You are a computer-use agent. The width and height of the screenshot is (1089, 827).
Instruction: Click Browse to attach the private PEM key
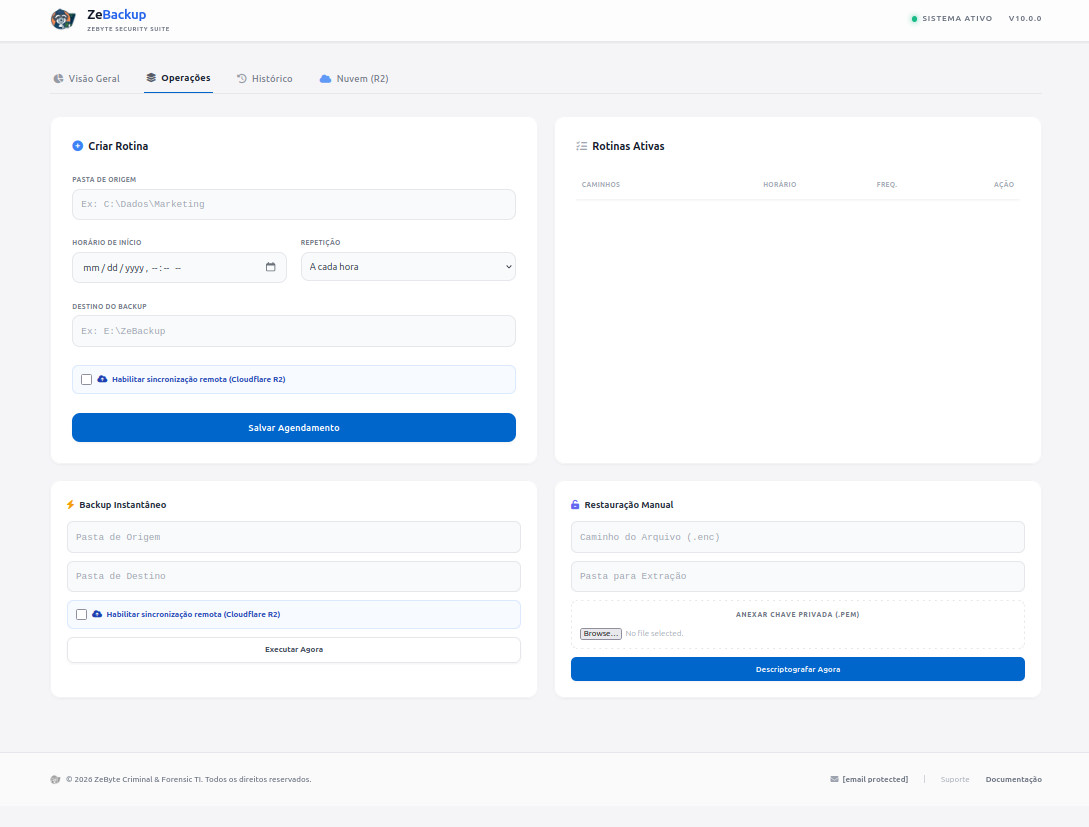[600, 633]
